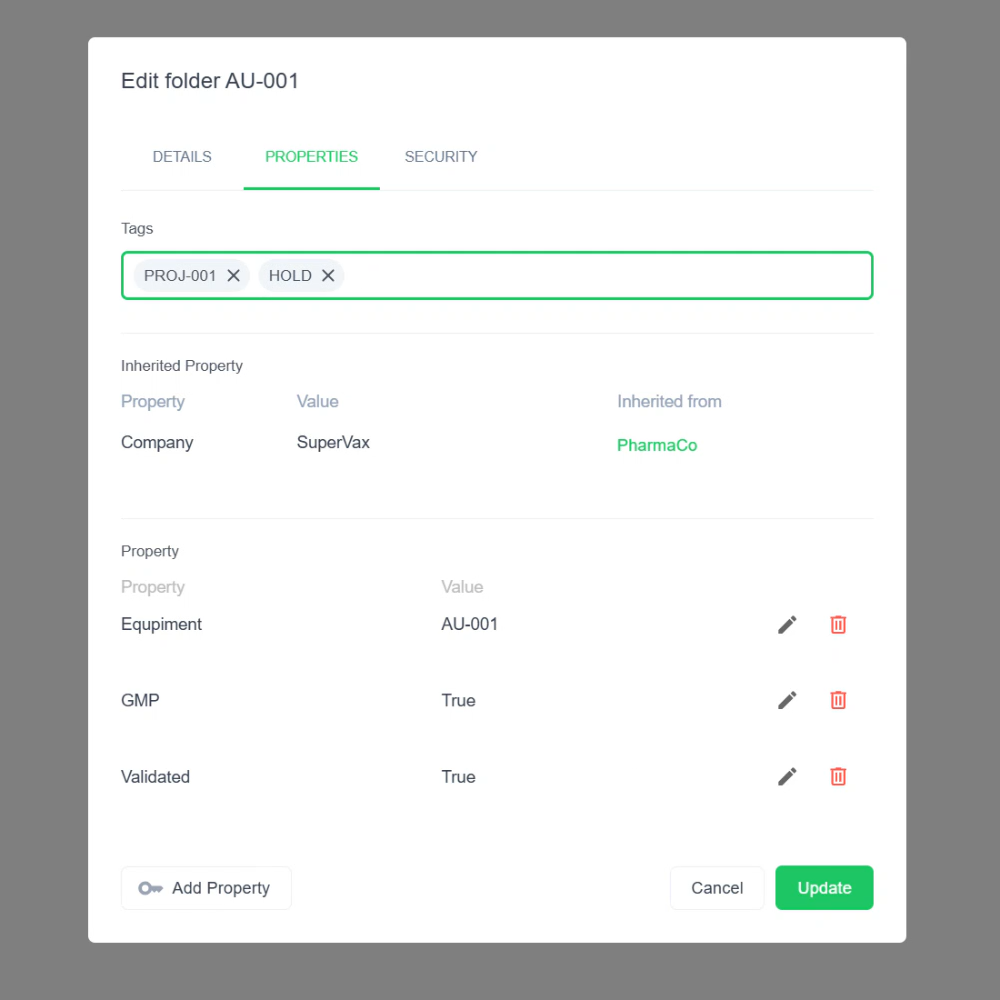
Task: Focus the Tags input field
Action: 600,276
